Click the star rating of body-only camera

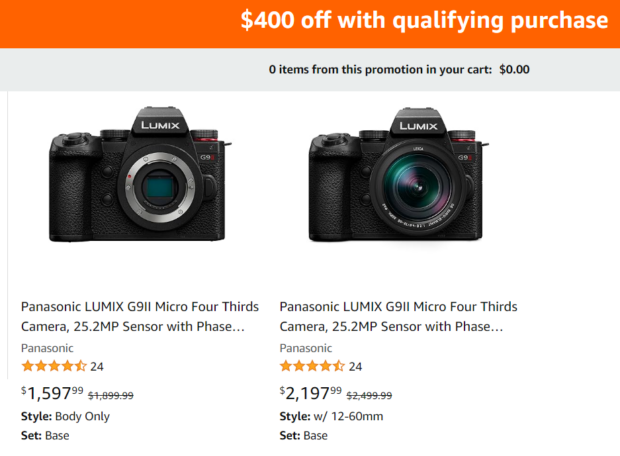click(x=54, y=366)
